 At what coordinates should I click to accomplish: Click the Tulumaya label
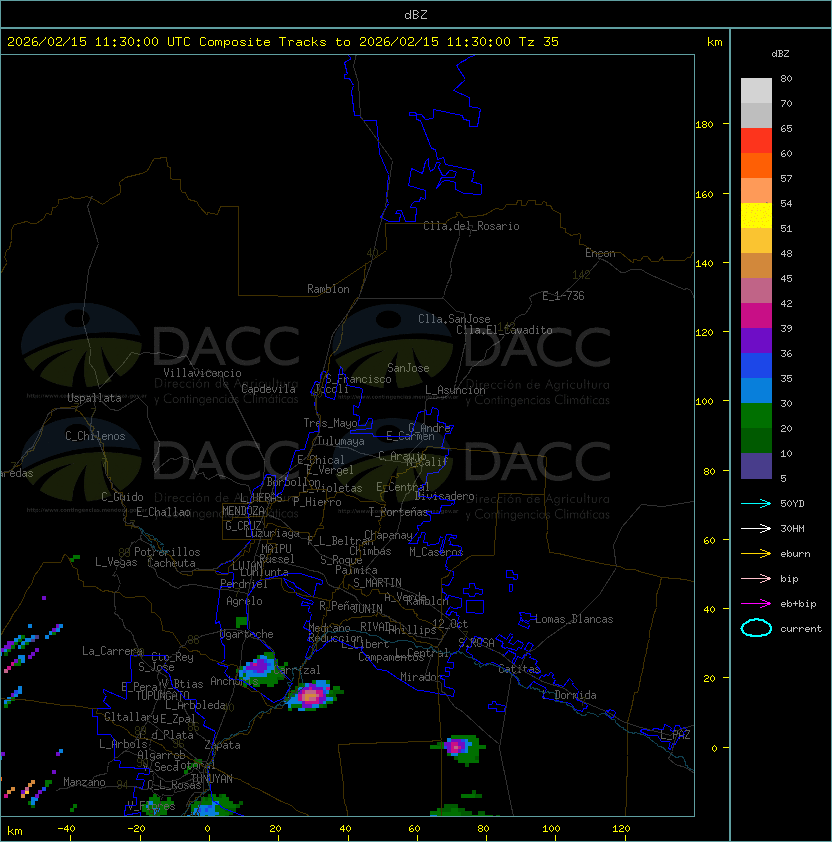click(341, 441)
